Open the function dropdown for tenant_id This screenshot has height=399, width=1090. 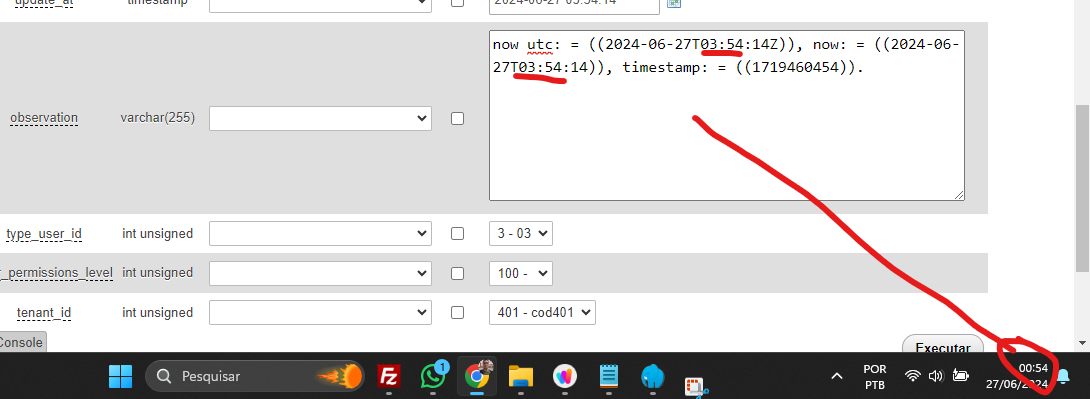(x=320, y=312)
